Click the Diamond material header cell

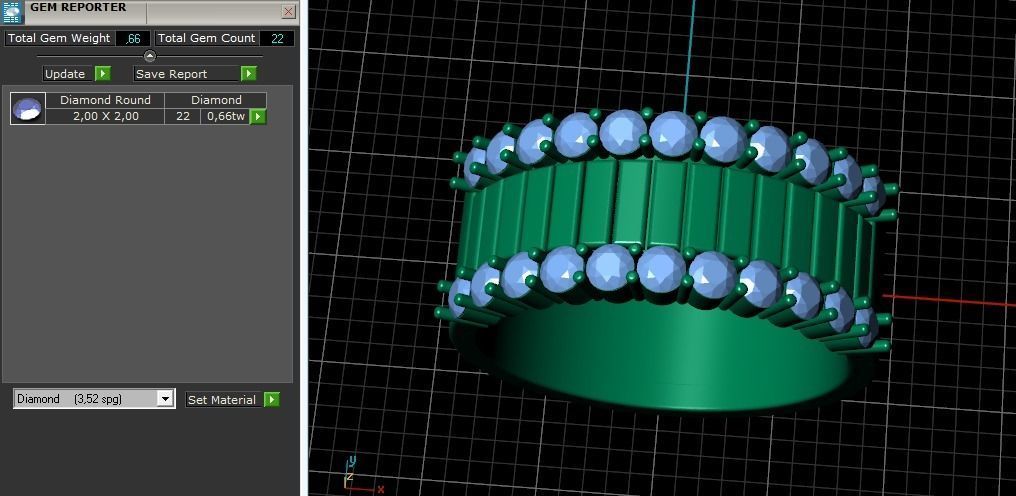click(216, 100)
